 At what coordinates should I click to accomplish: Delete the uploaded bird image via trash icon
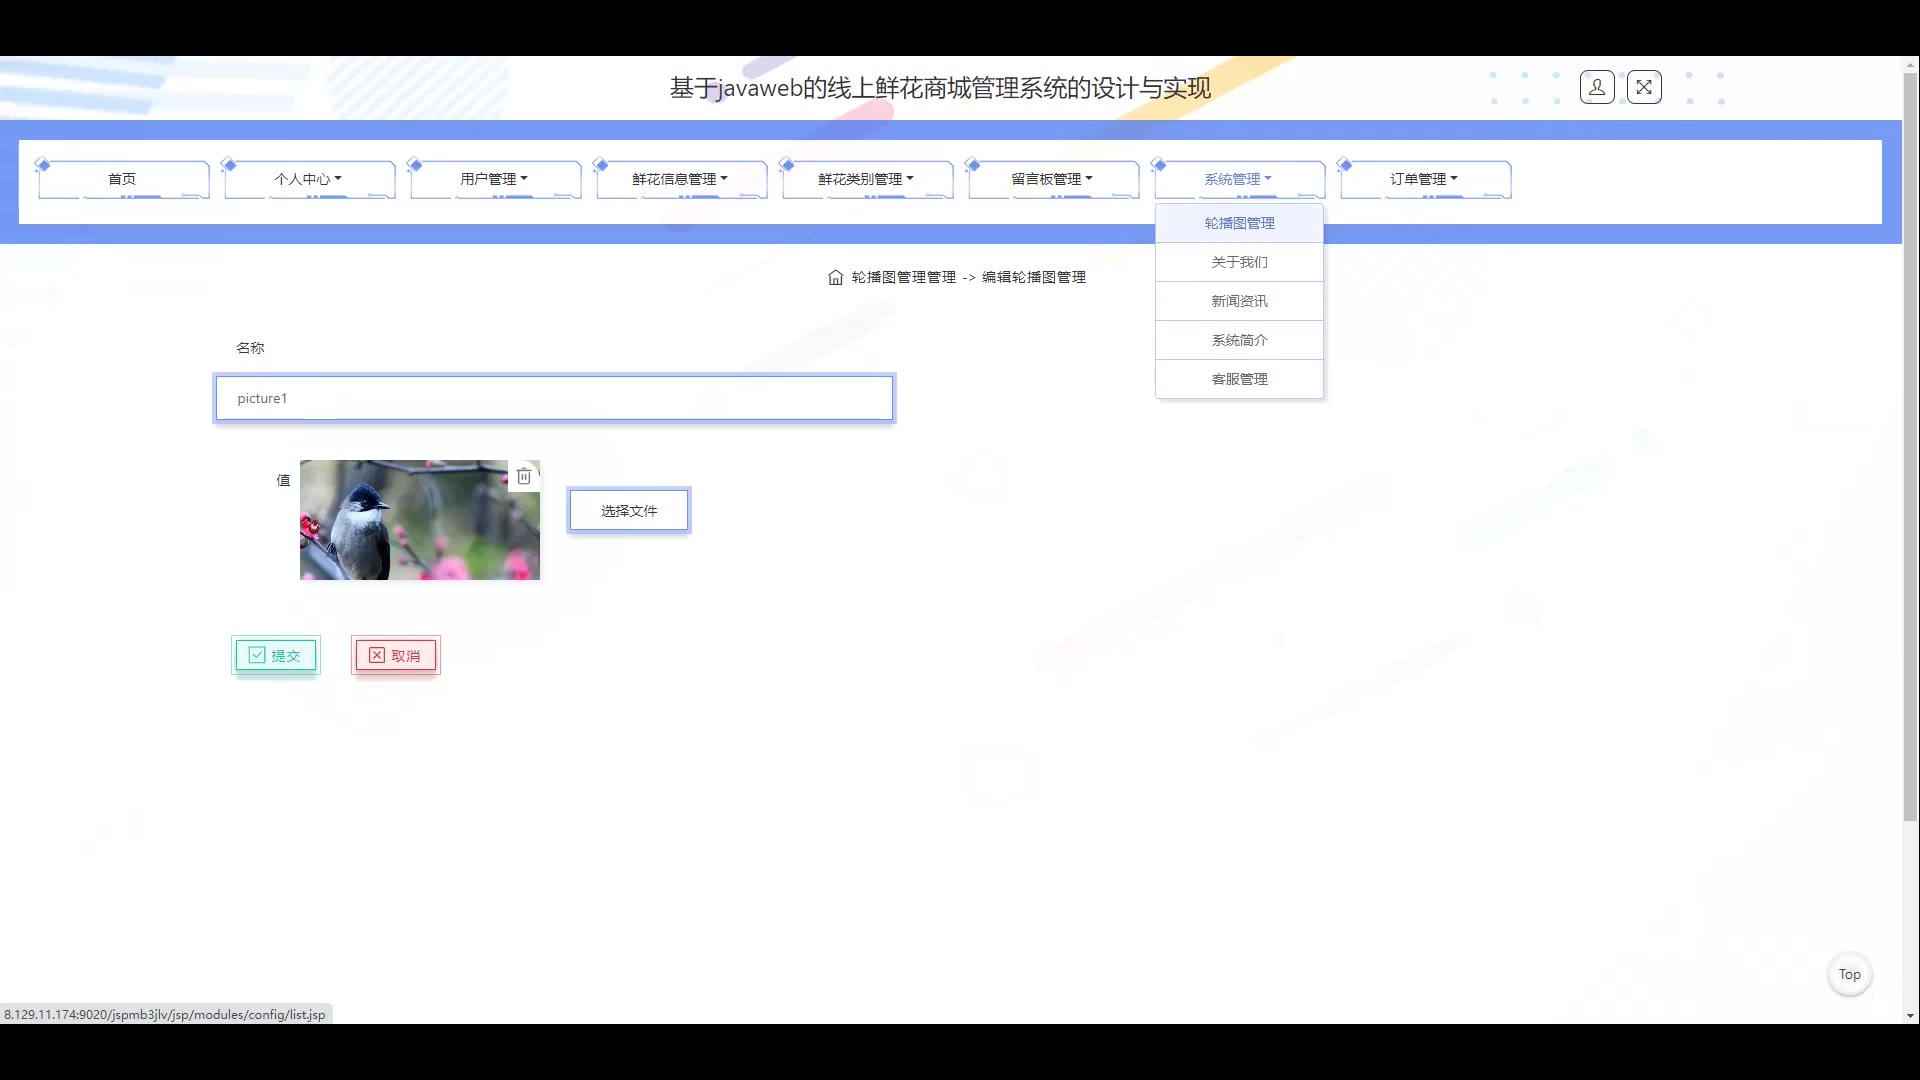(x=524, y=476)
